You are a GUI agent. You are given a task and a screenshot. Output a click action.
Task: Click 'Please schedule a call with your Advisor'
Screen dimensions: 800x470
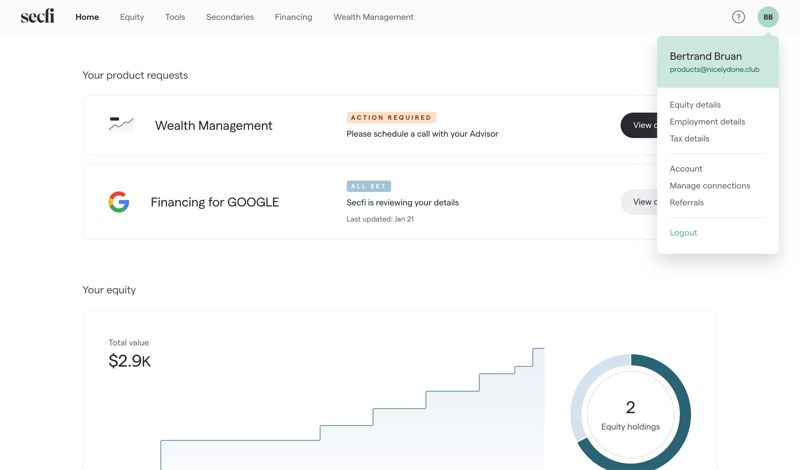(422, 134)
